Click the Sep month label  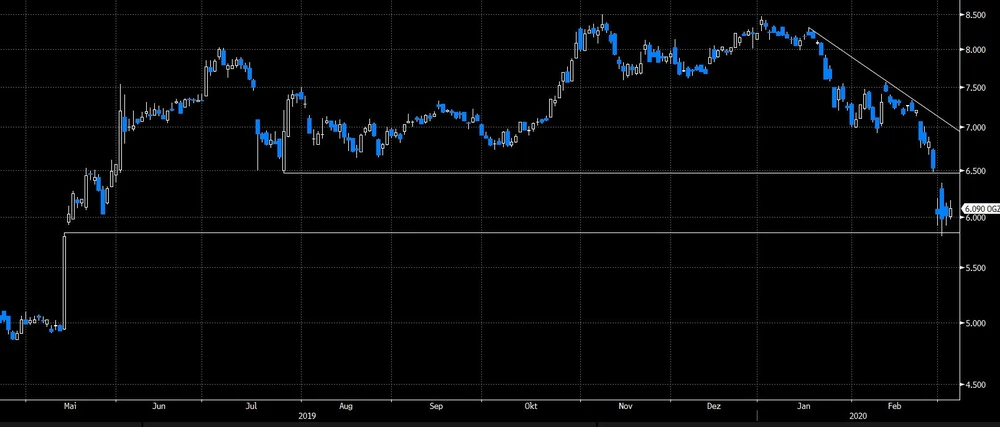[x=437, y=407]
